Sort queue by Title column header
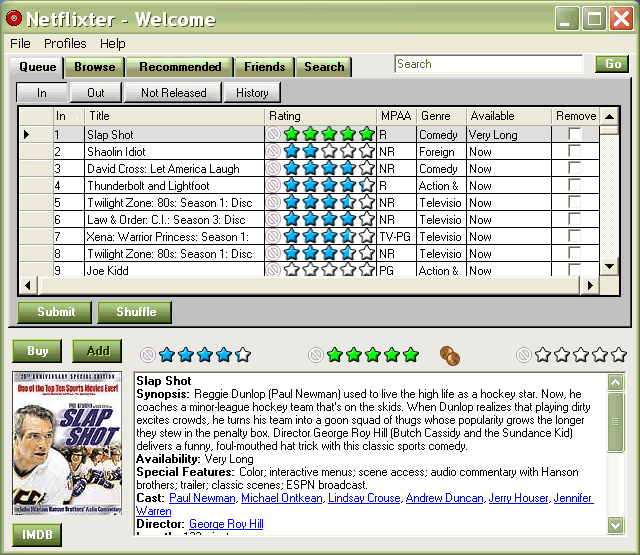Screen dimensions: 640x555 click(x=174, y=116)
